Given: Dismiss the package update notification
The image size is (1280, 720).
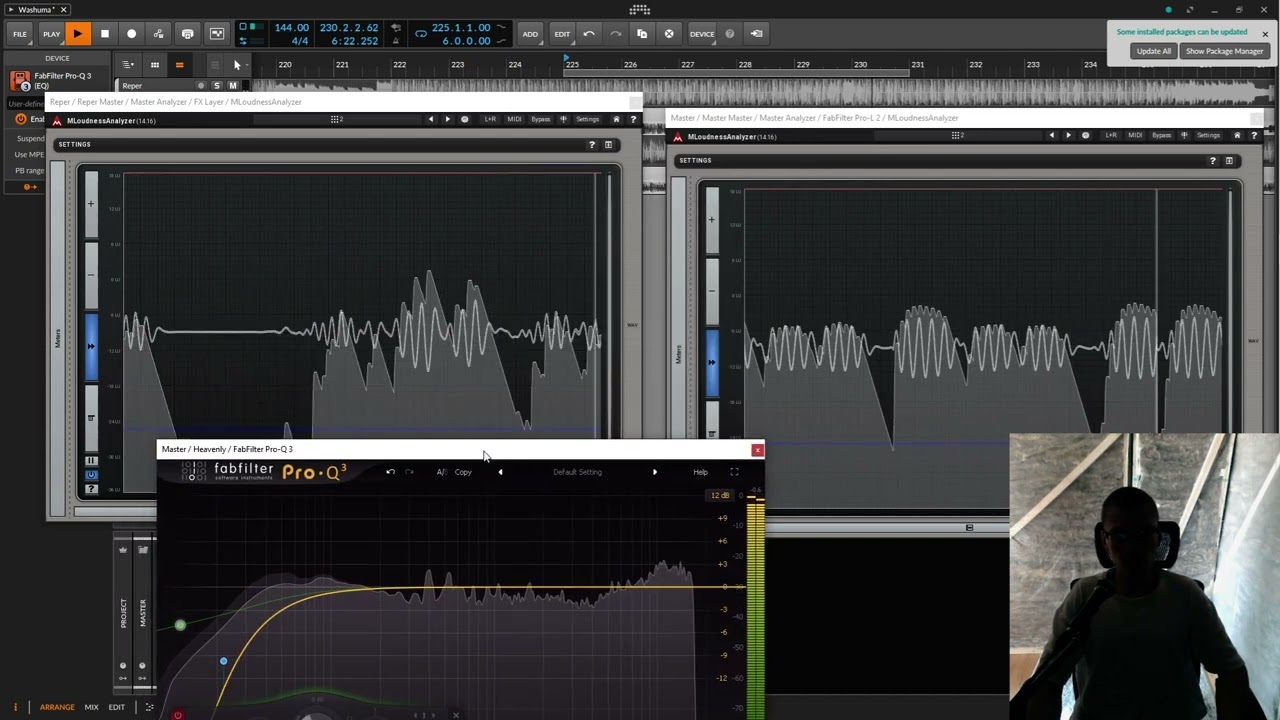Looking at the screenshot, I should click(1264, 34).
